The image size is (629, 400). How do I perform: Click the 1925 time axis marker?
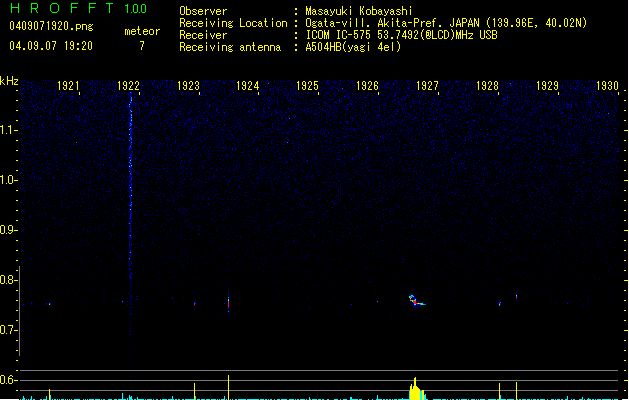point(307,85)
